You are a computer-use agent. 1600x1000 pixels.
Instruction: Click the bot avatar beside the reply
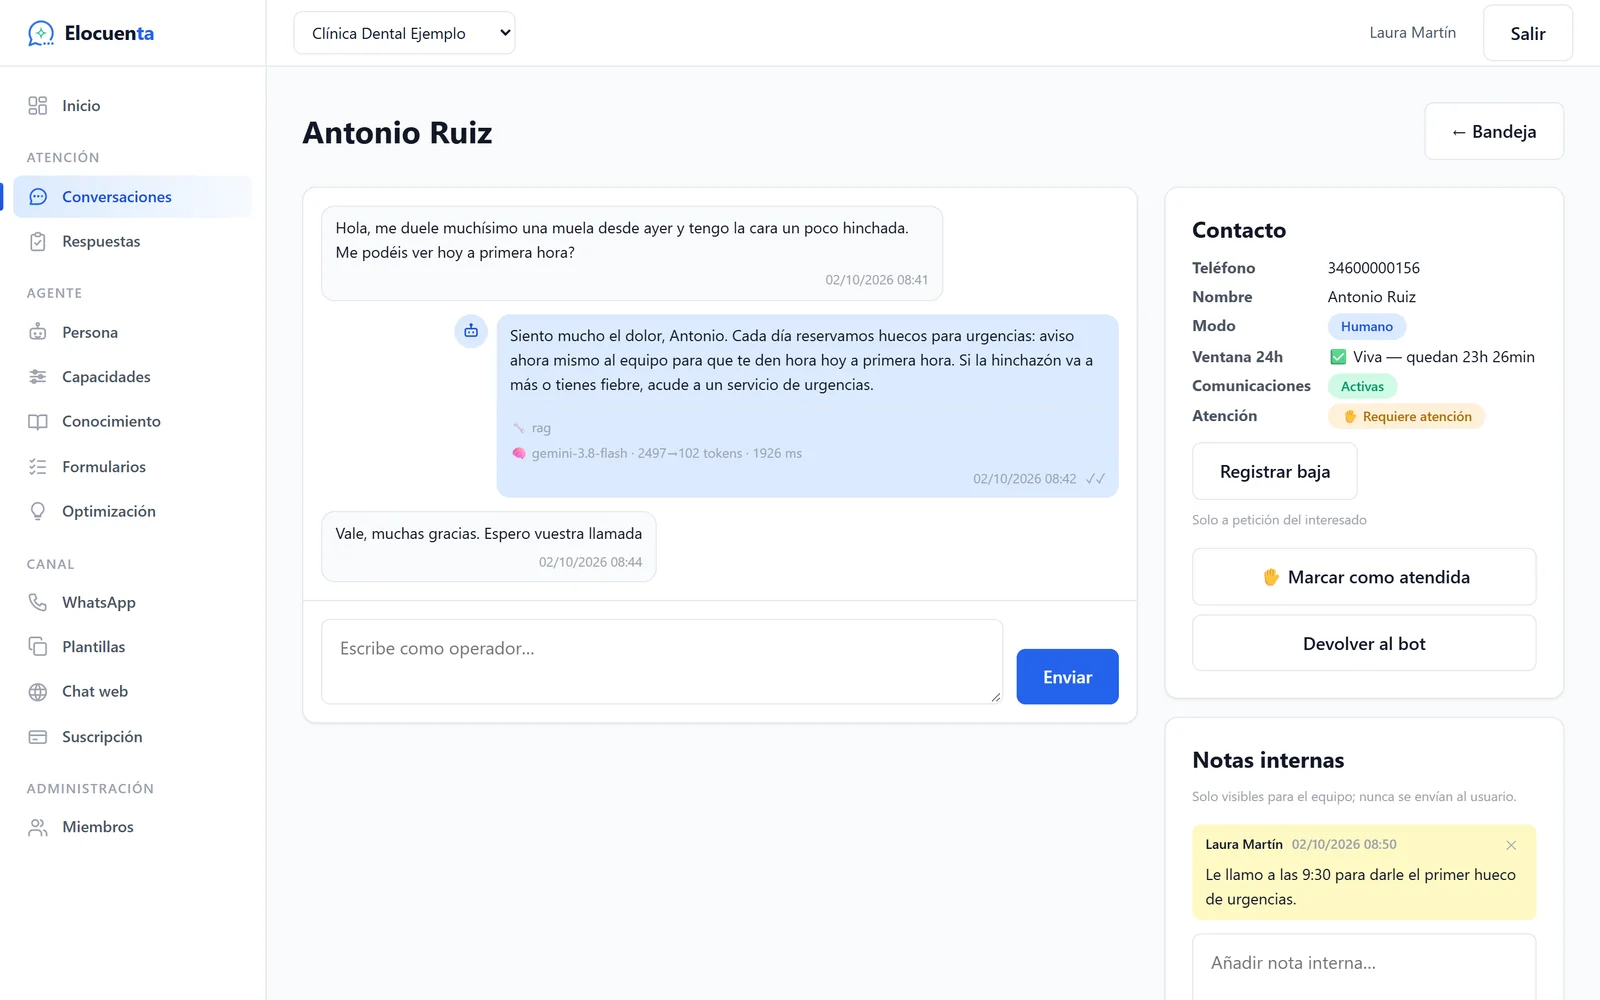[471, 331]
